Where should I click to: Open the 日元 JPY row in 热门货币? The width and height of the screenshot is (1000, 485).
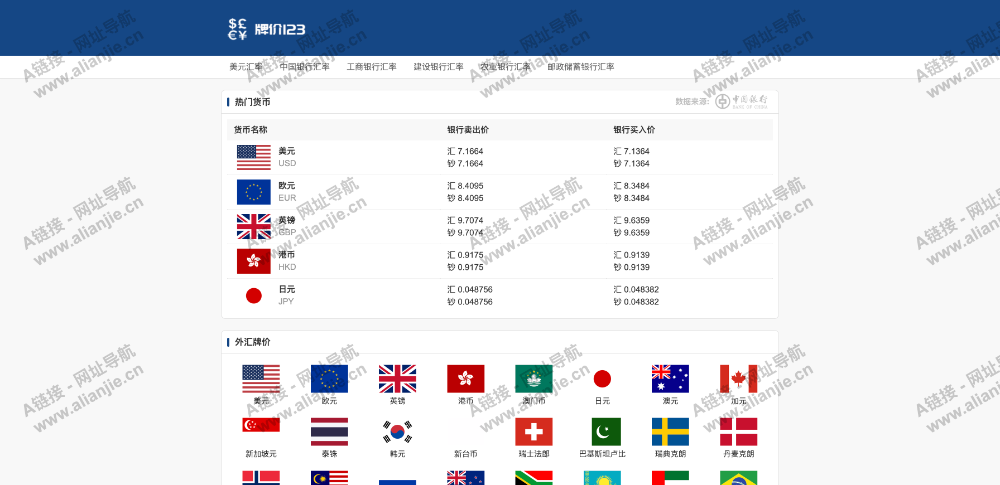(x=286, y=295)
